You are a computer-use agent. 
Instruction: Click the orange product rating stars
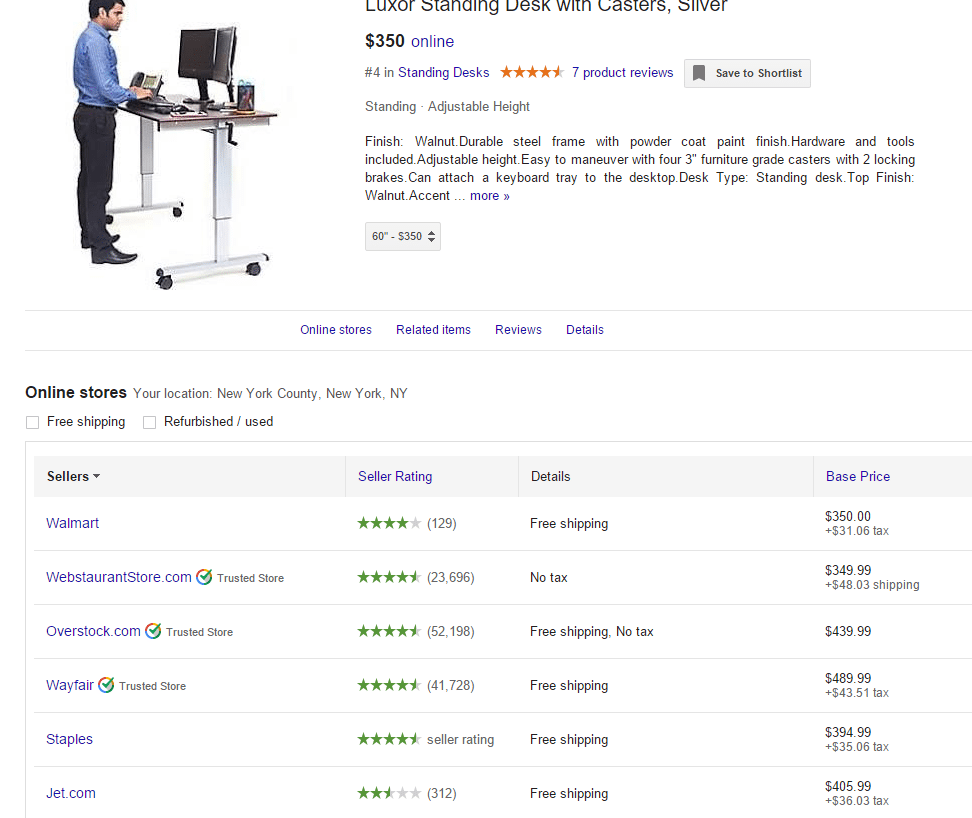pyautogui.click(x=532, y=73)
